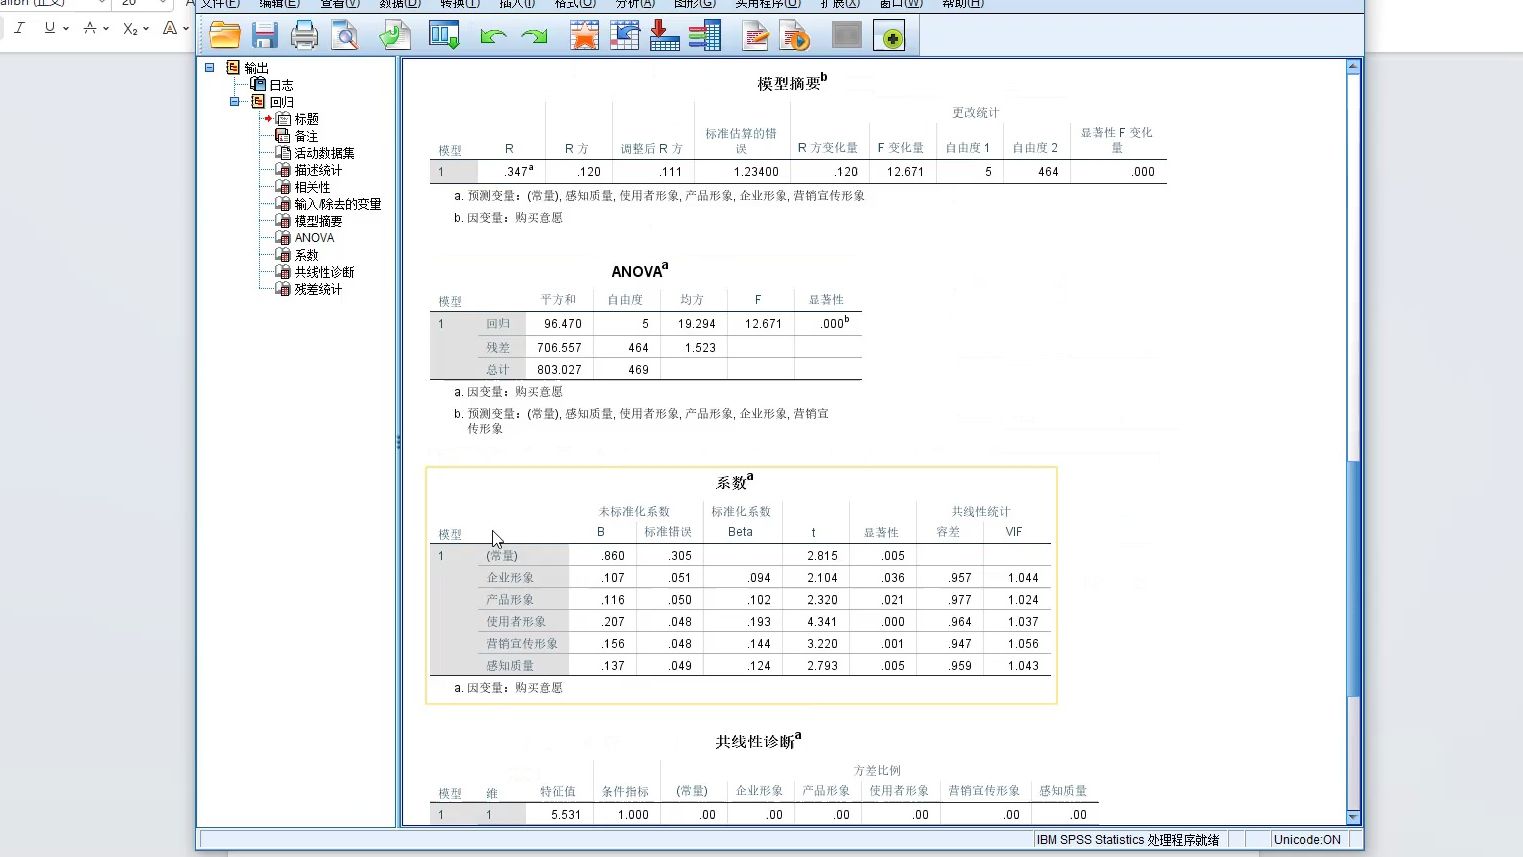The image size is (1523, 857).
Task: Select 相关性 in the outline tree
Action: click(312, 187)
